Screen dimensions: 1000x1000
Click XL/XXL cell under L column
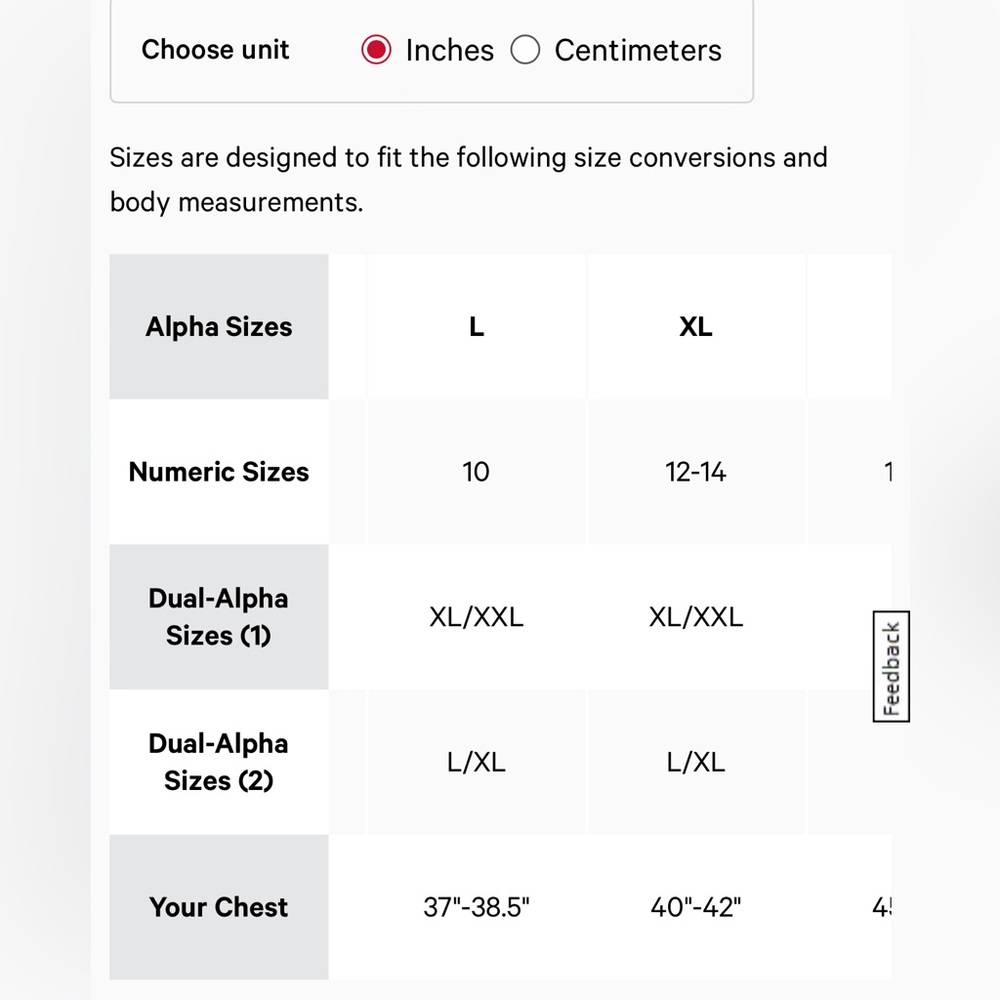click(476, 617)
